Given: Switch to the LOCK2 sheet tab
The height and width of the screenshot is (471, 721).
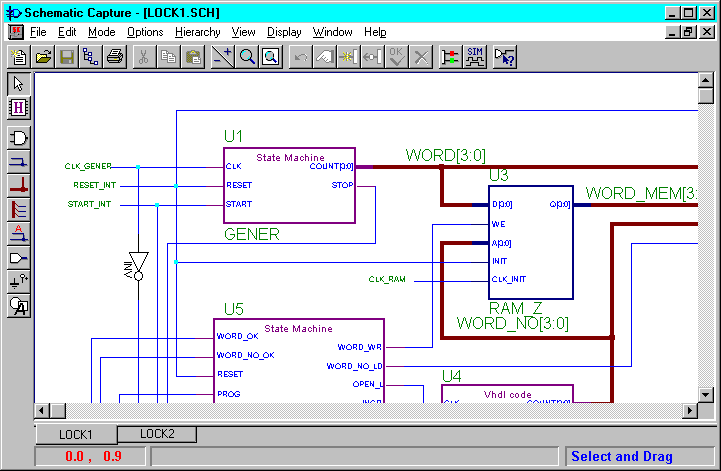Looking at the screenshot, I should pyautogui.click(x=157, y=434).
